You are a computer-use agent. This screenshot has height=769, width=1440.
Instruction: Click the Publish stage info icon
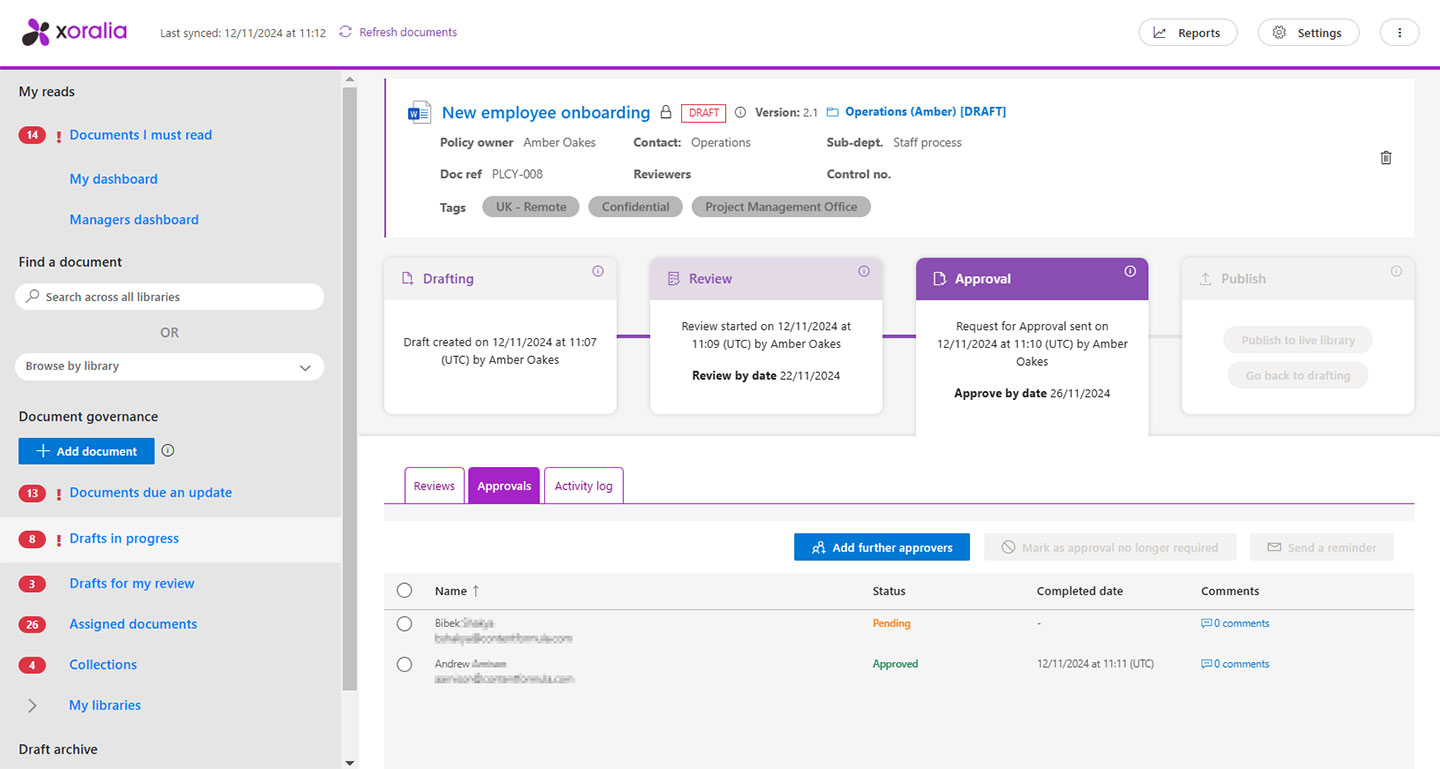pyautogui.click(x=1396, y=271)
